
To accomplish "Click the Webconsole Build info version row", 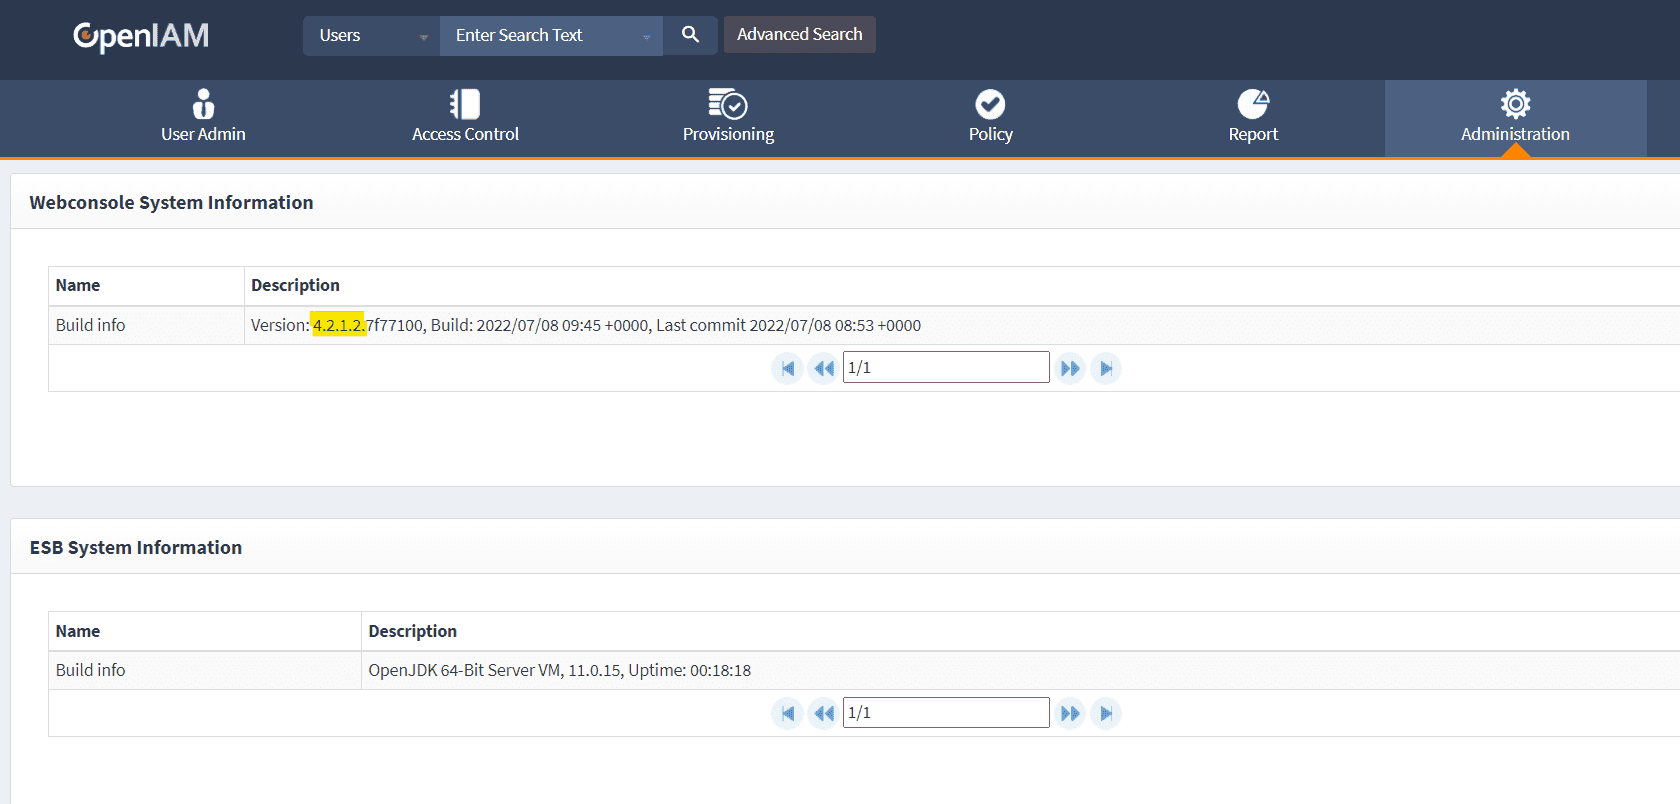I will (x=585, y=326).
